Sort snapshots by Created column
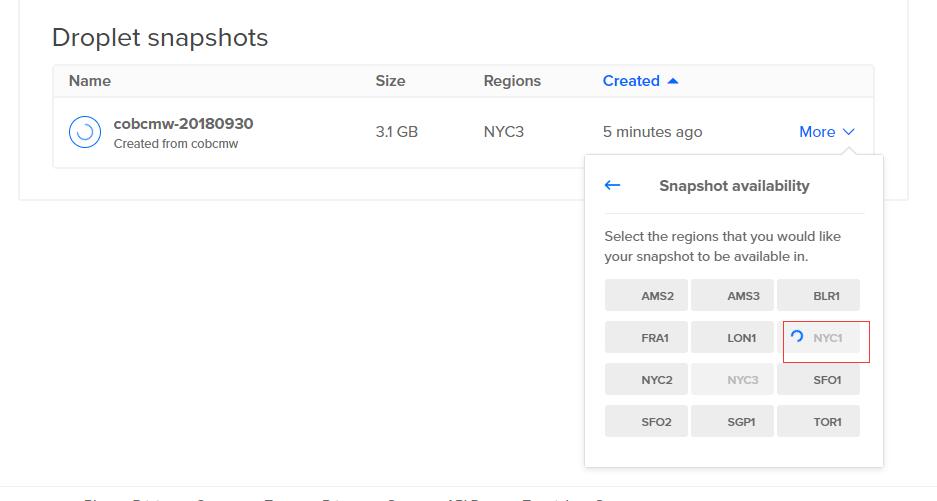 click(631, 81)
